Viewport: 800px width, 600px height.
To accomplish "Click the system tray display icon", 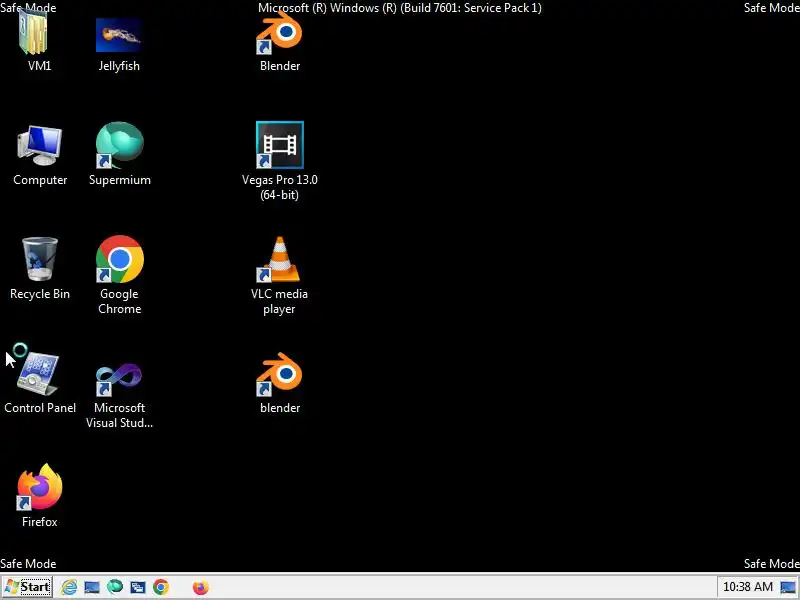I will (788, 588).
